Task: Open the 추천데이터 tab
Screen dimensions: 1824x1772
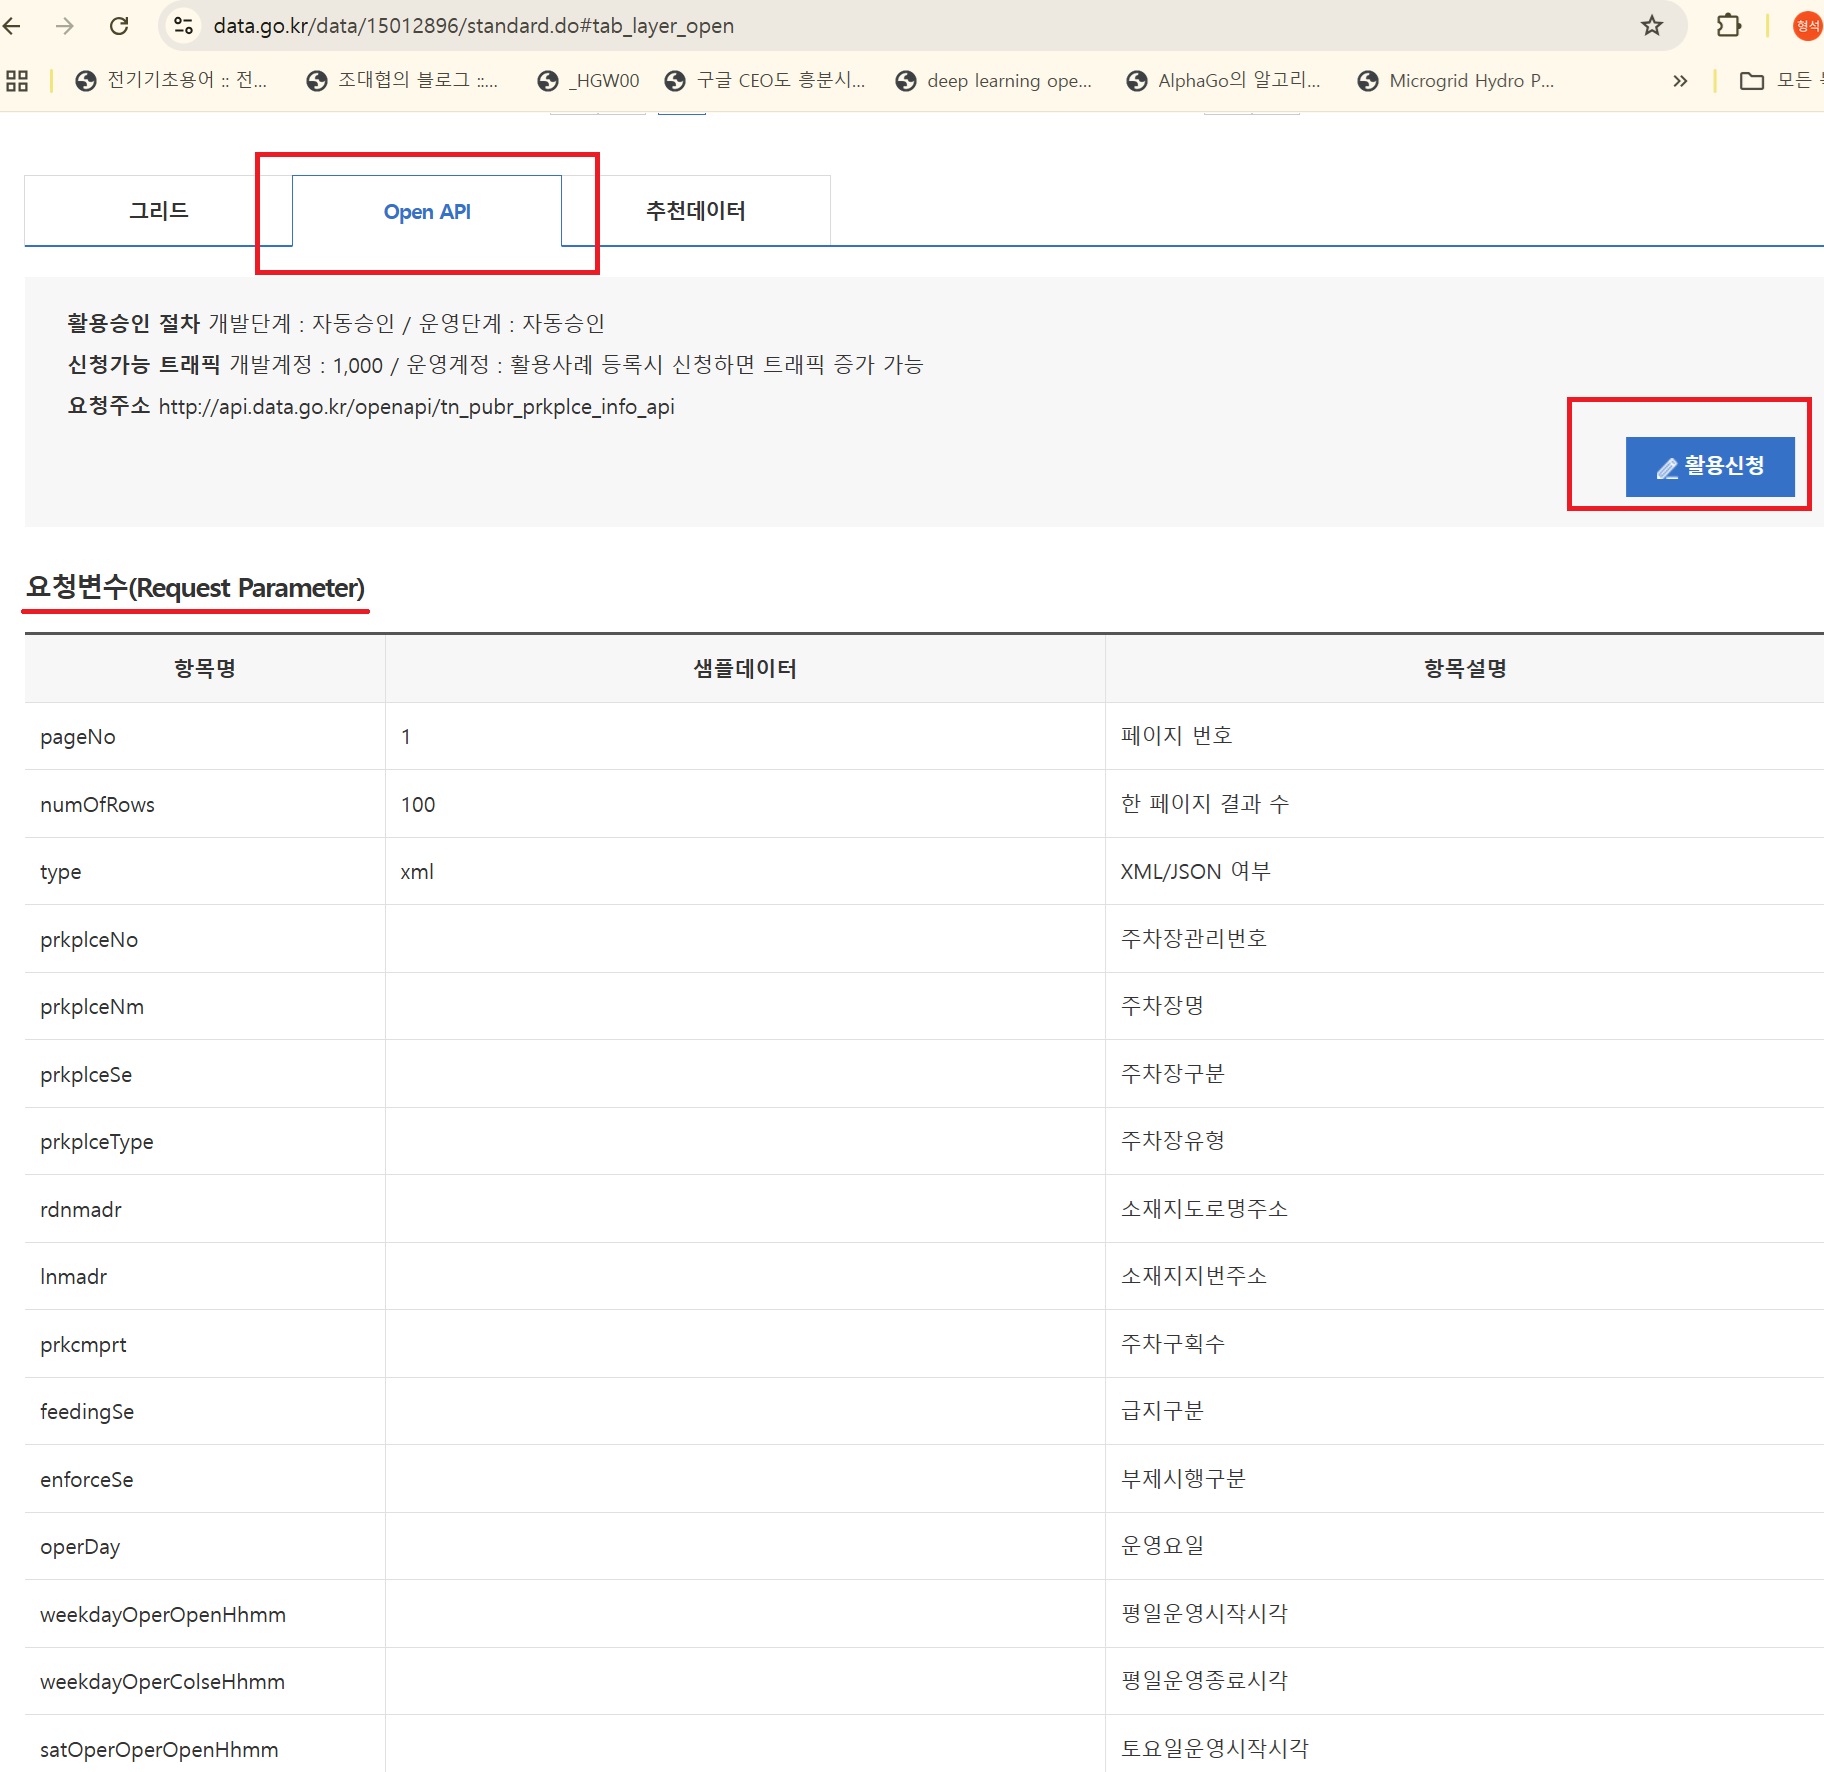Action: [695, 211]
